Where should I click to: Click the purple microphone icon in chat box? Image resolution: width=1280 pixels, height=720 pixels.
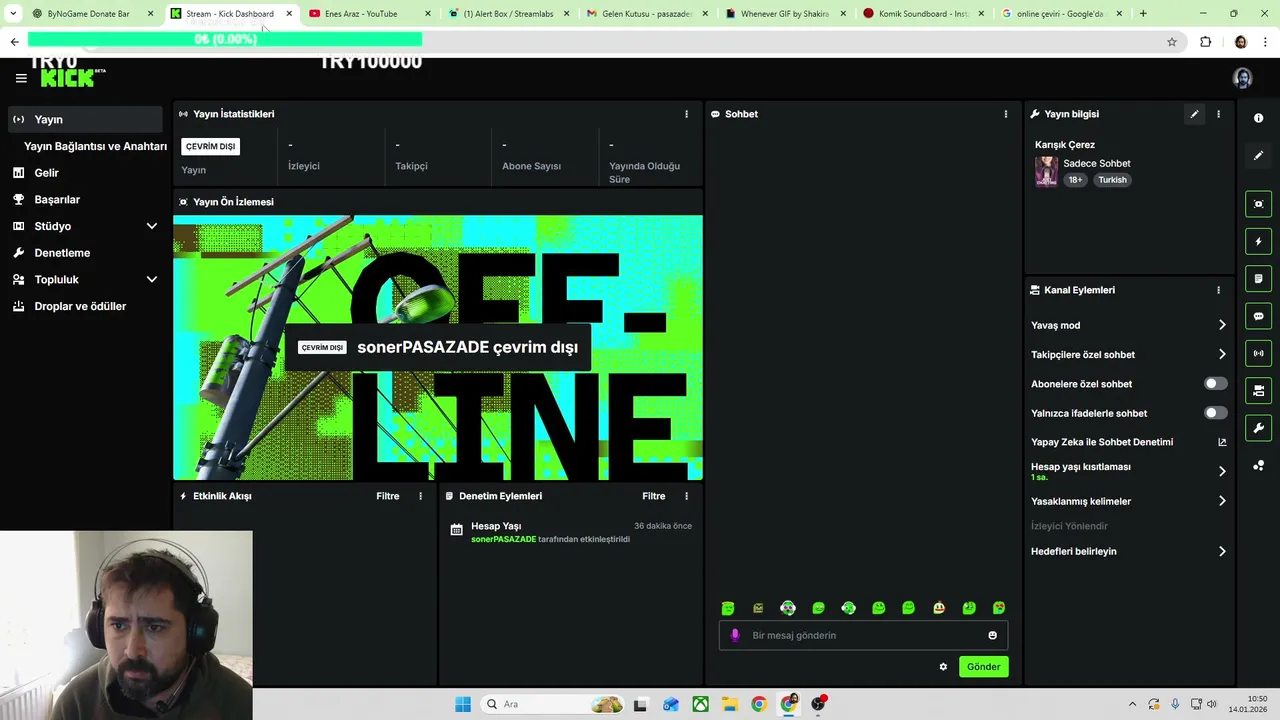coord(735,635)
